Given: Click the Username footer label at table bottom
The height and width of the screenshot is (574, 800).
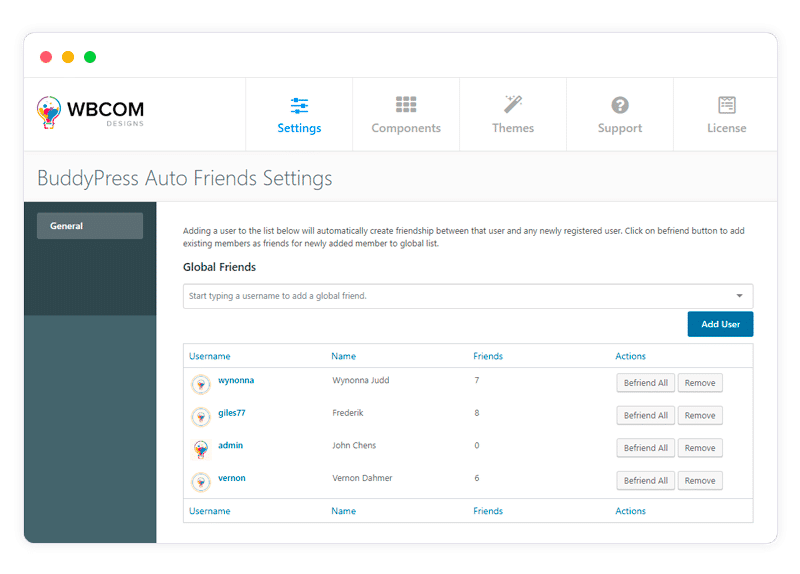Looking at the screenshot, I should point(210,511).
